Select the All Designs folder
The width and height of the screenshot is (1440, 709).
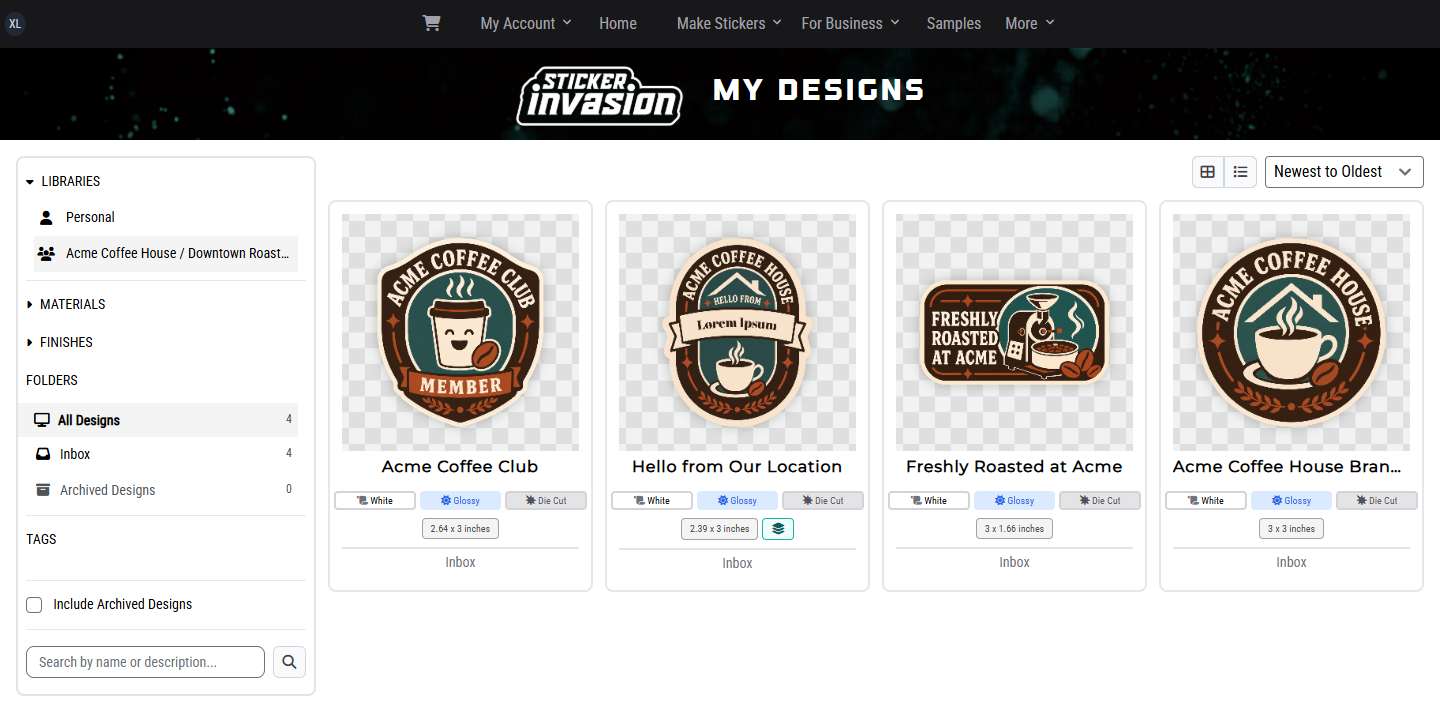pyautogui.click(x=158, y=420)
